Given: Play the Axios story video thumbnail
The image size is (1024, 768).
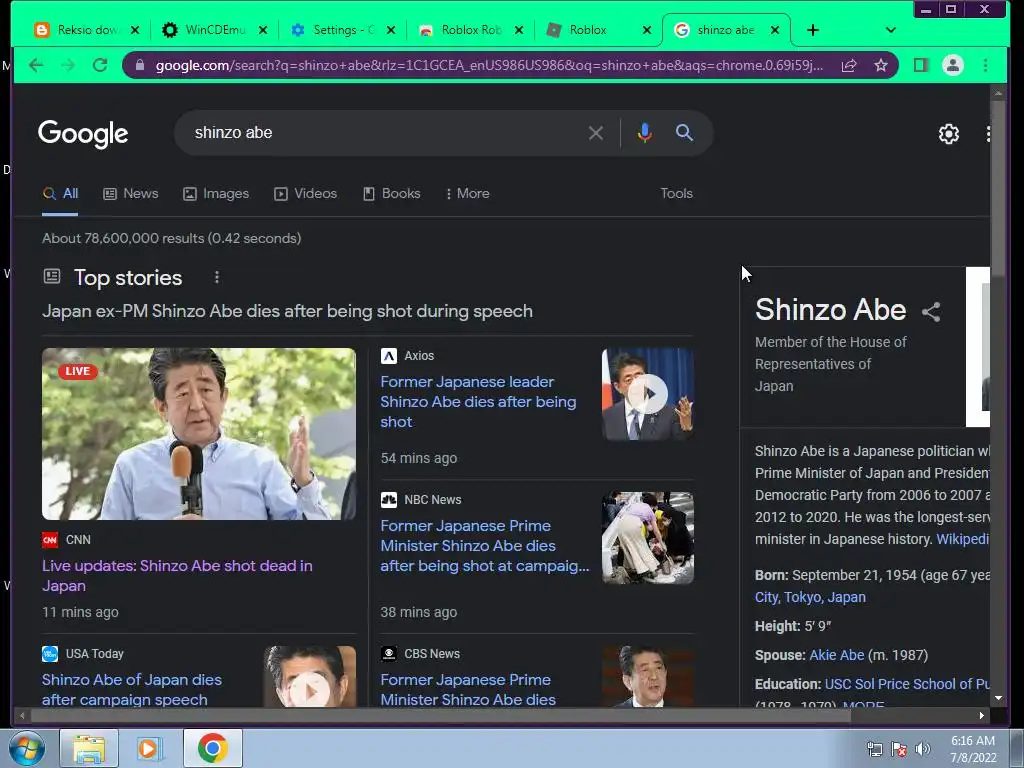Looking at the screenshot, I should point(647,394).
